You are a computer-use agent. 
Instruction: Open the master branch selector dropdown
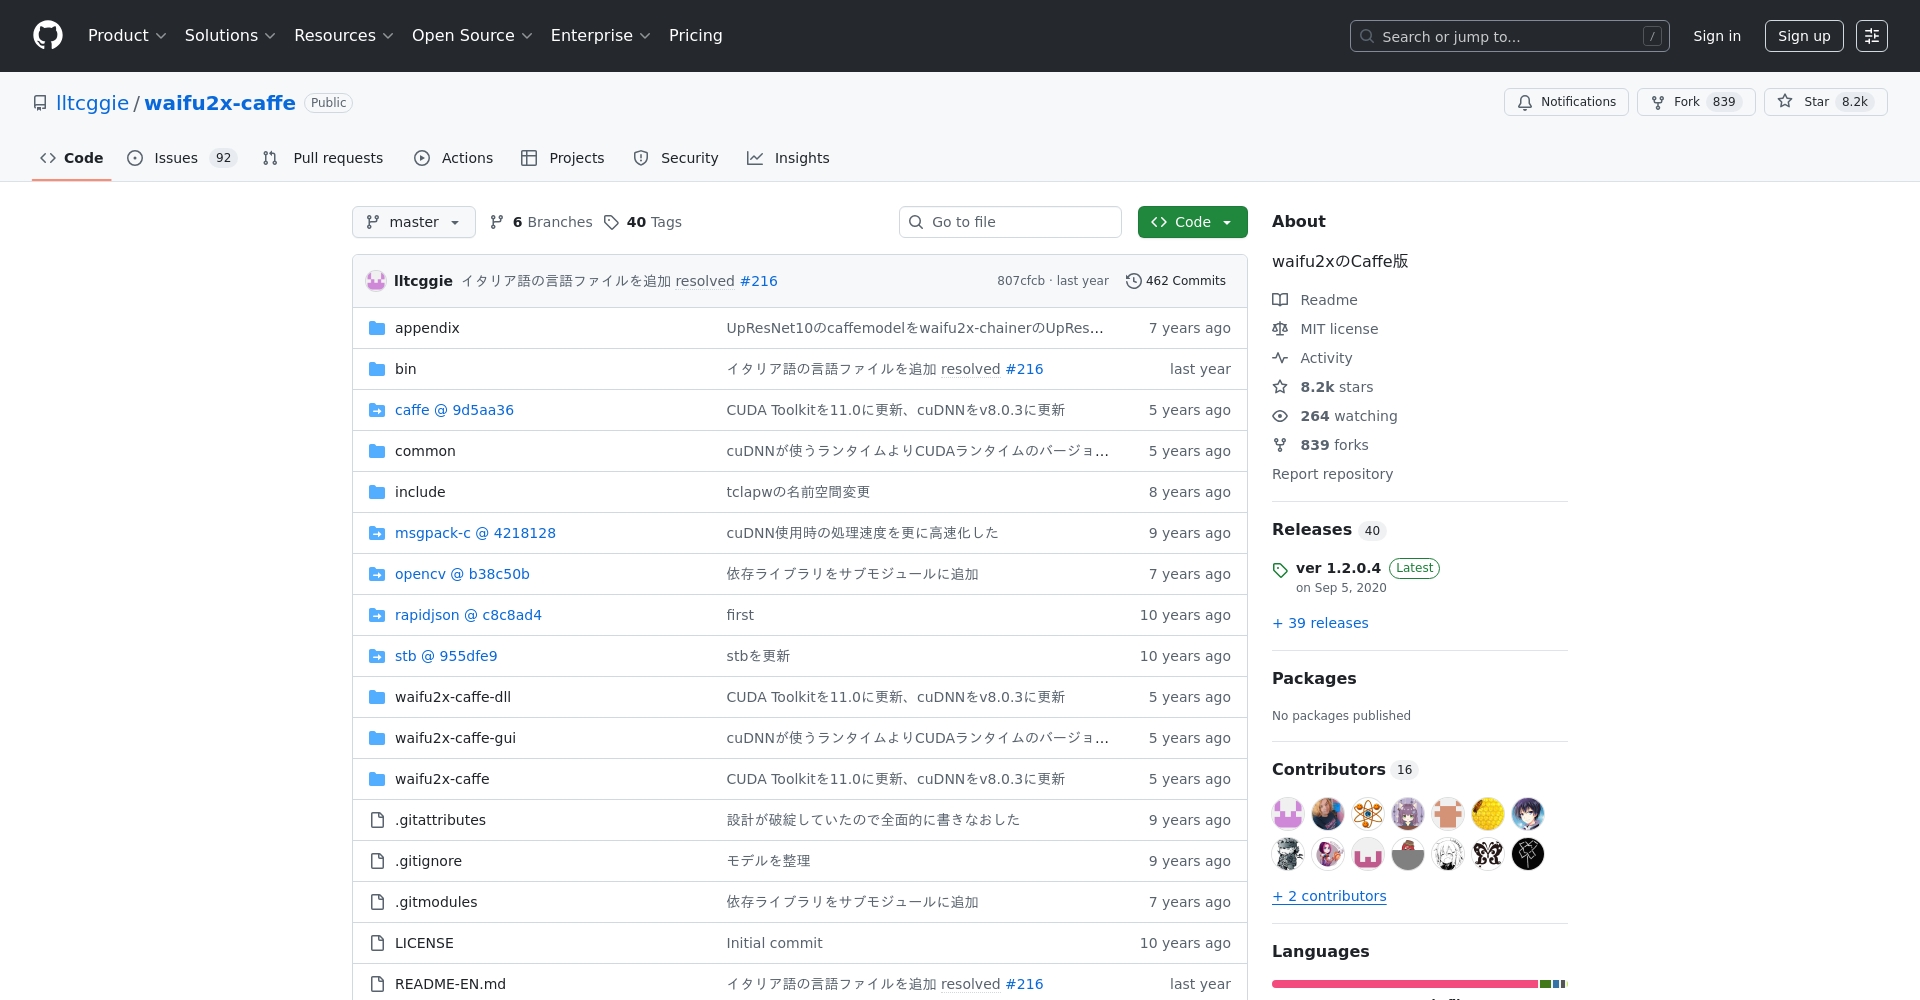coord(414,222)
